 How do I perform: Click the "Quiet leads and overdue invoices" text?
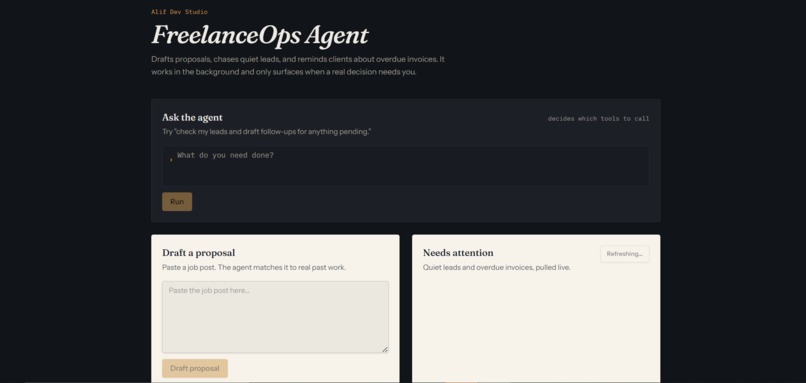coord(497,268)
